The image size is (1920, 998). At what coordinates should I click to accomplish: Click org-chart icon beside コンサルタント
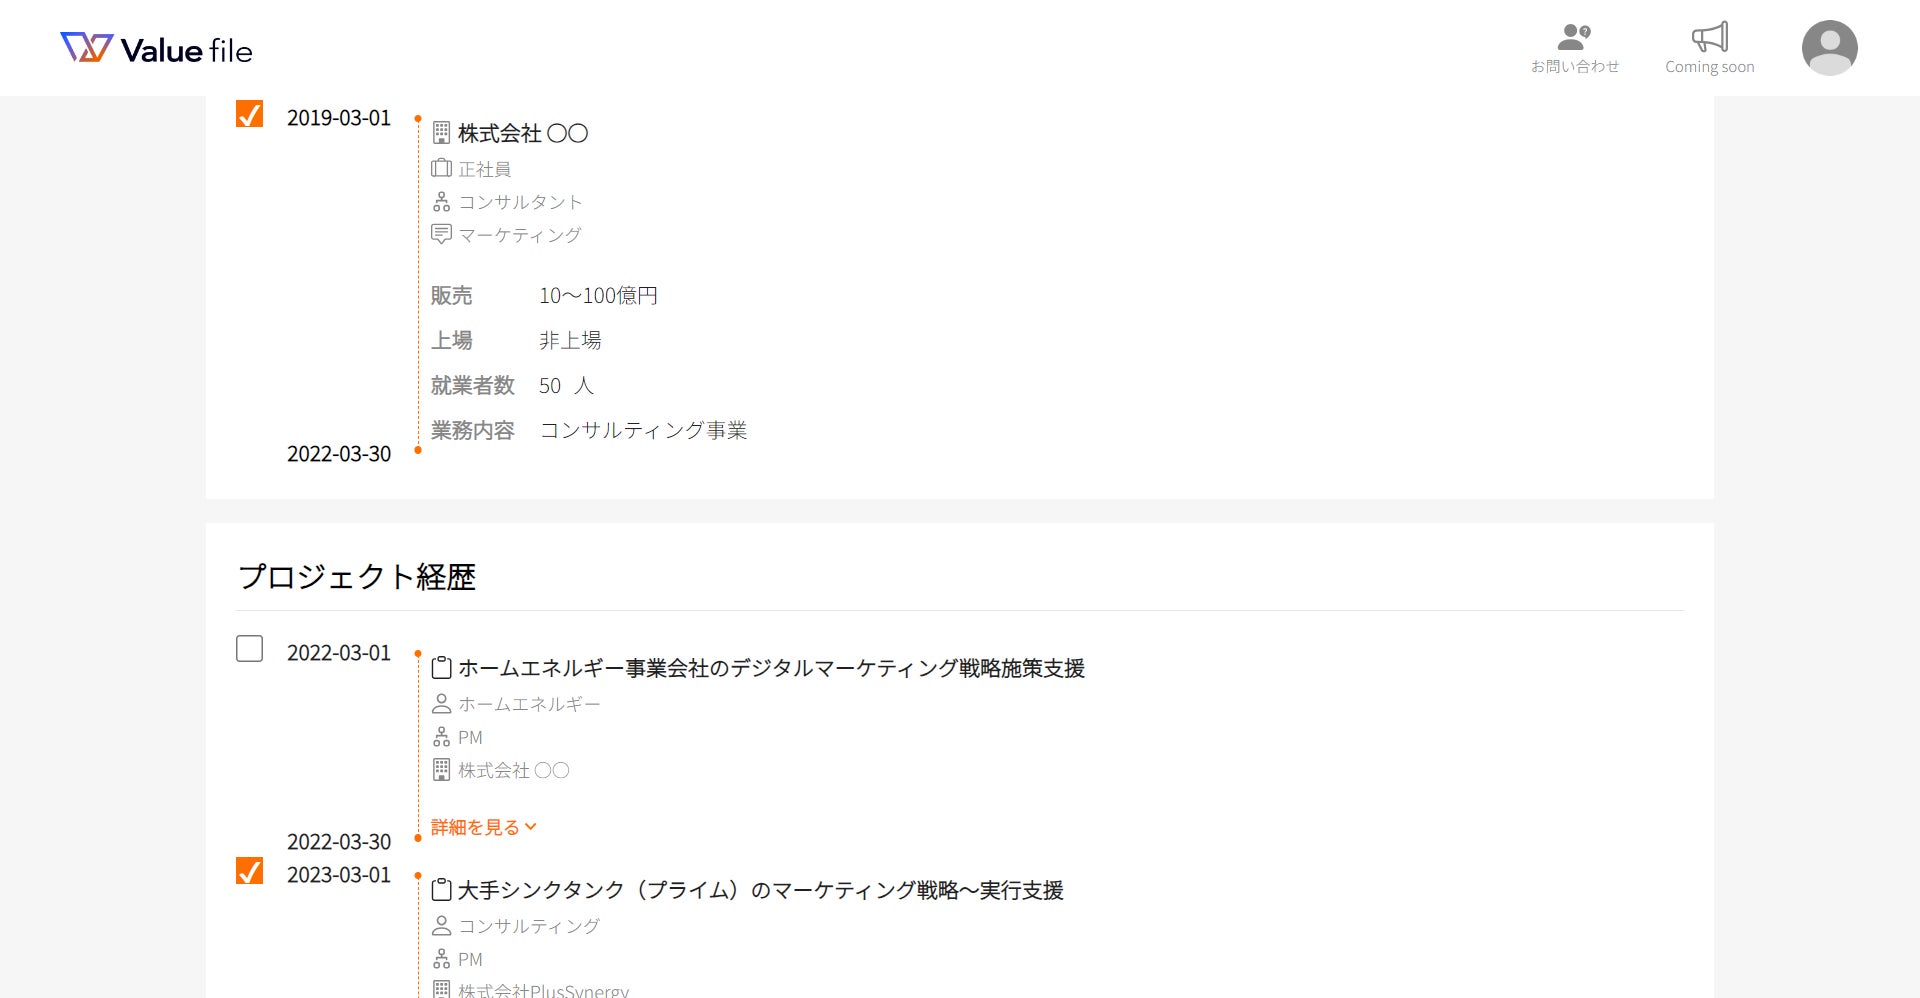[441, 201]
